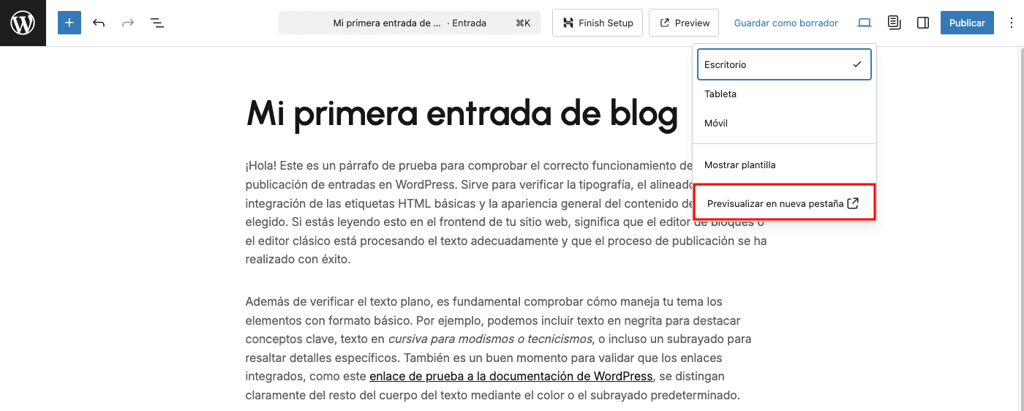
Task: Toggle the laptop preview device icon
Action: click(x=865, y=23)
